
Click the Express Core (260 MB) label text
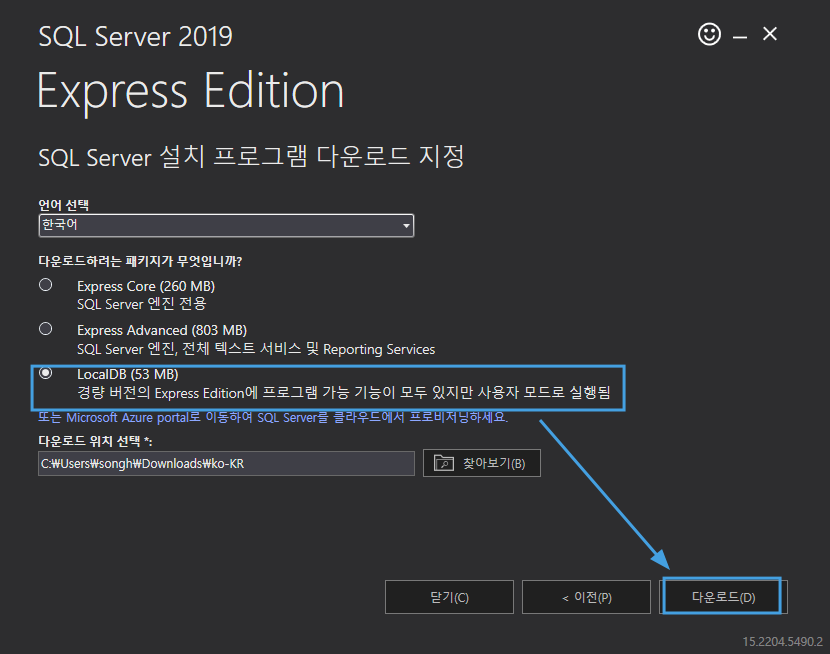[146, 286]
